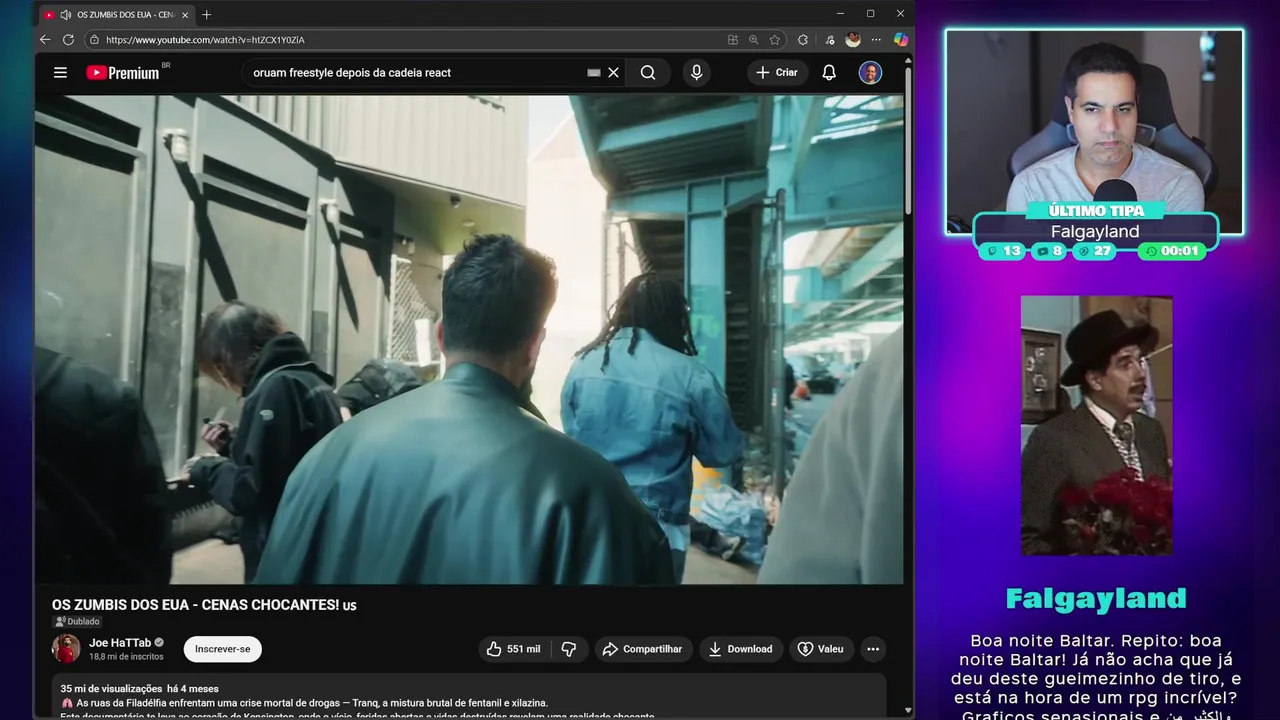
Task: Open the Joe HaTTab channel name link
Action: (120, 643)
